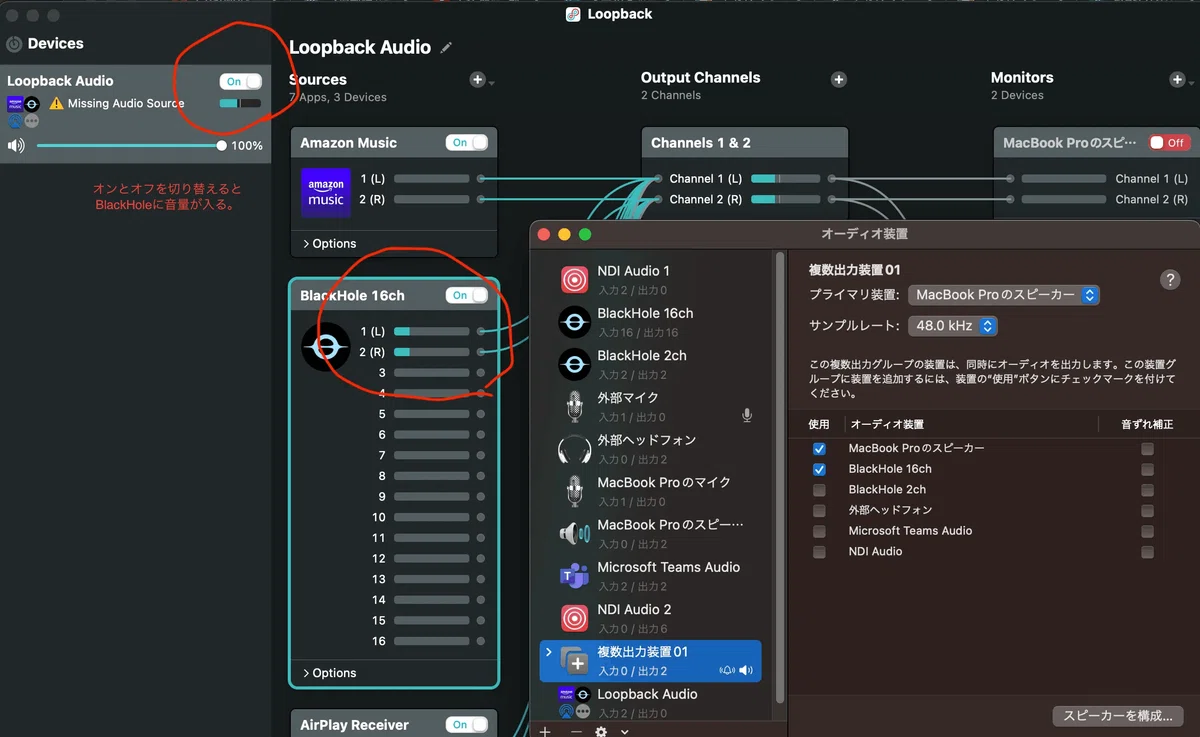Click the speaker volume icon in Devices sidebar
The image size is (1200, 737).
coord(16,146)
